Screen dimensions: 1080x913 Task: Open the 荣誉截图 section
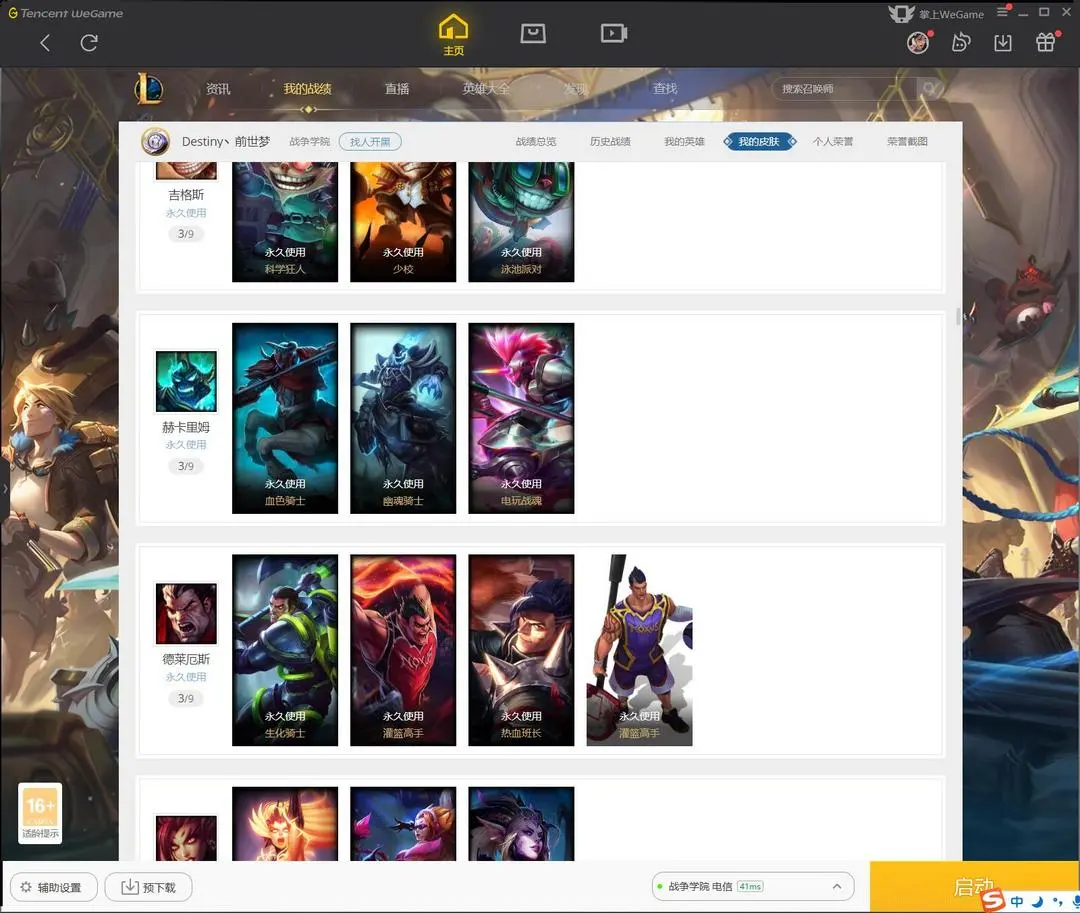tap(907, 141)
